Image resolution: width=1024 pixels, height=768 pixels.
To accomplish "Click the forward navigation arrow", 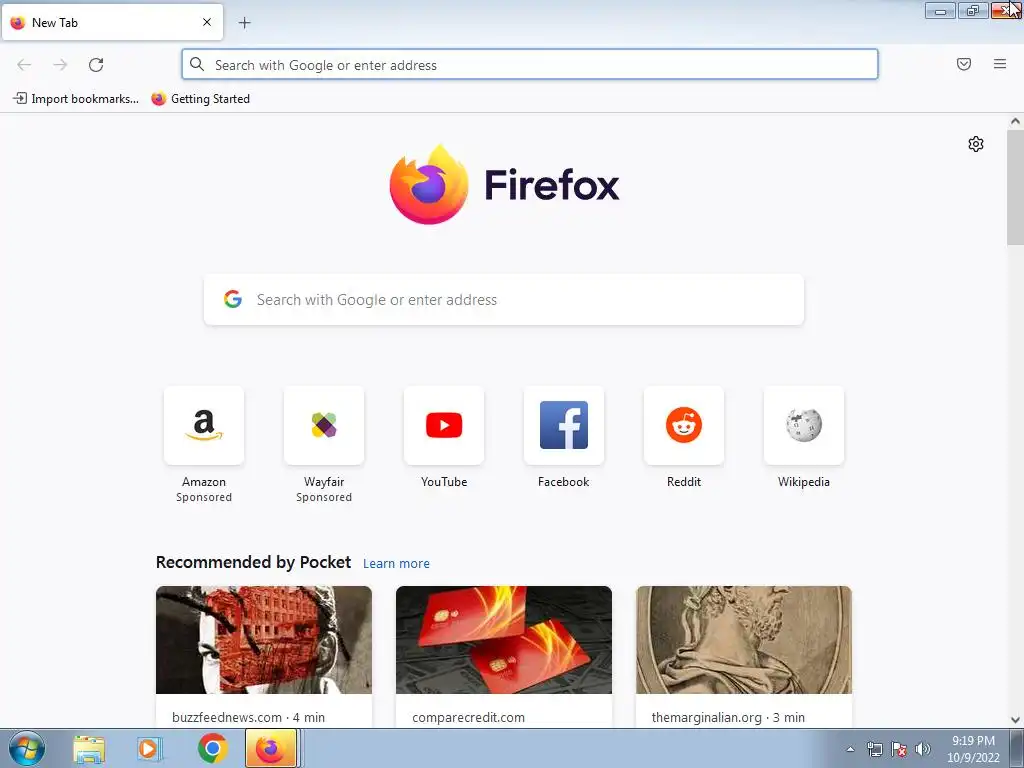I will point(60,65).
